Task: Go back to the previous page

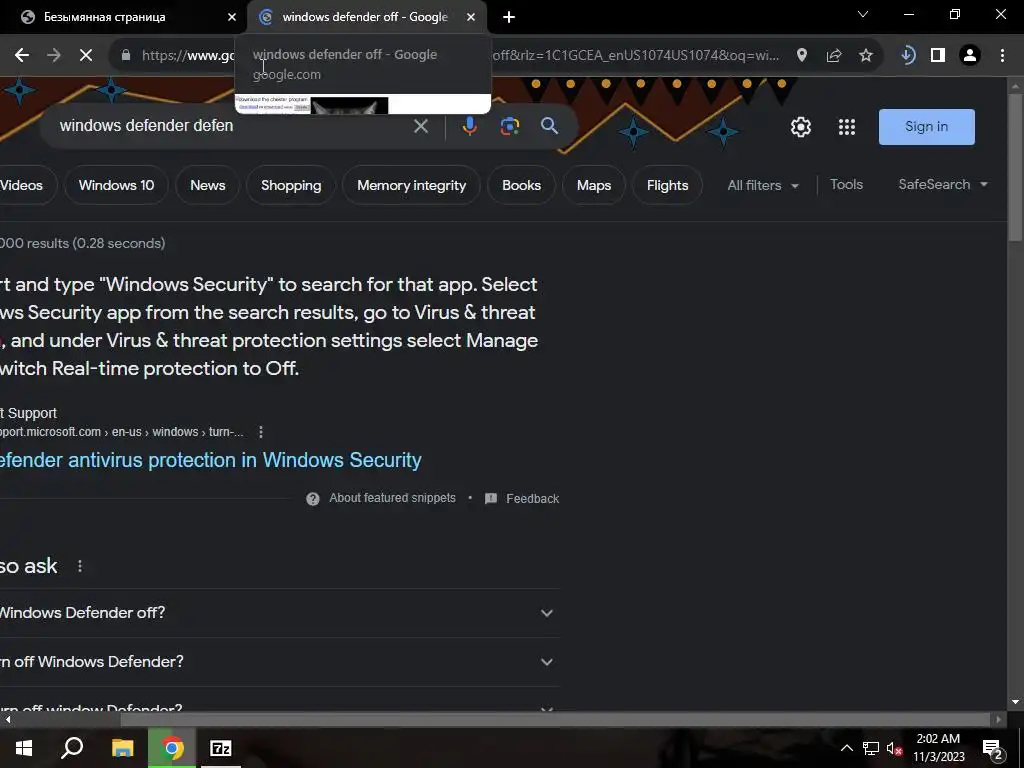Action: (22, 56)
